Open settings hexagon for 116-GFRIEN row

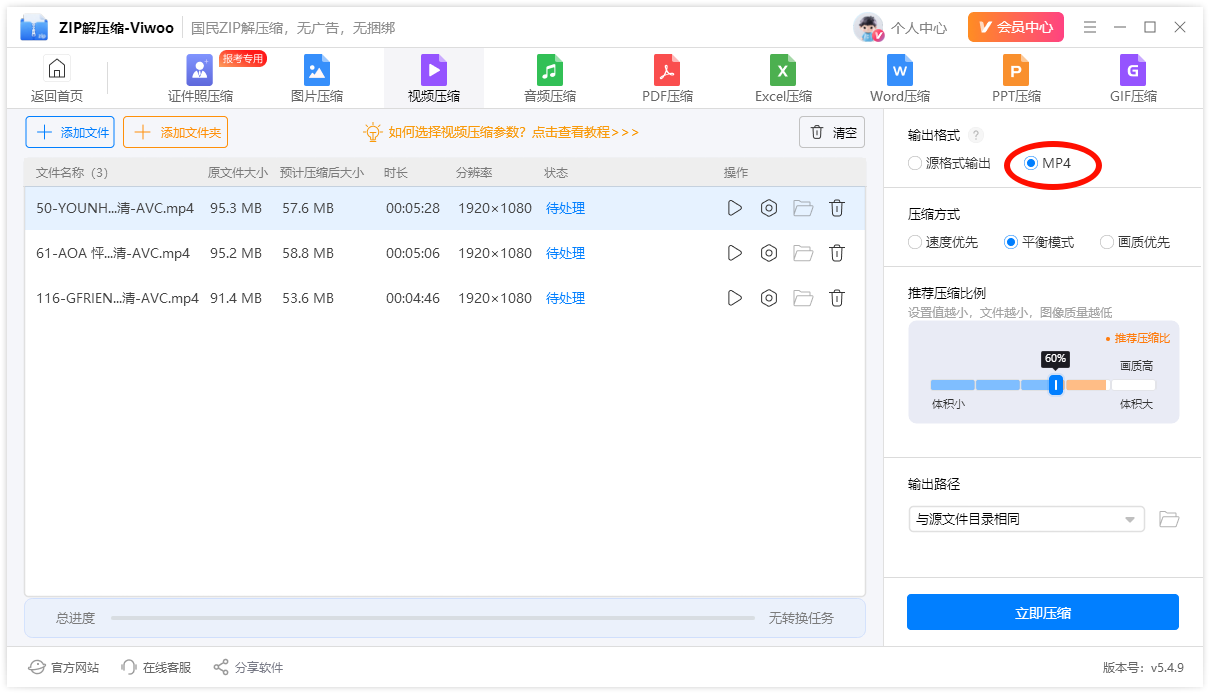point(769,298)
